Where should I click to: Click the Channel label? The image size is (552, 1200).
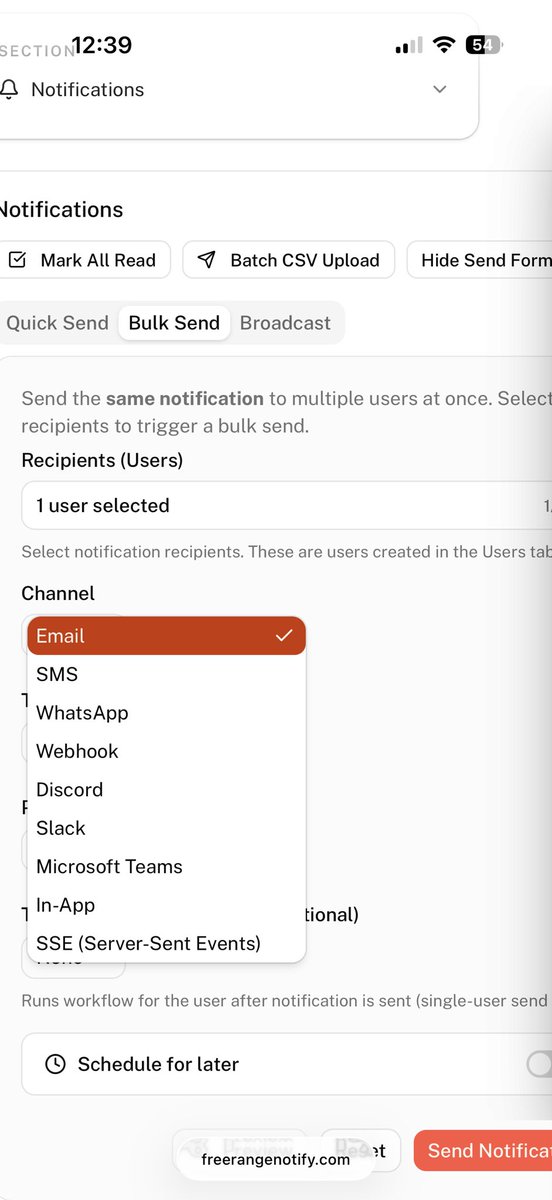(x=58, y=593)
